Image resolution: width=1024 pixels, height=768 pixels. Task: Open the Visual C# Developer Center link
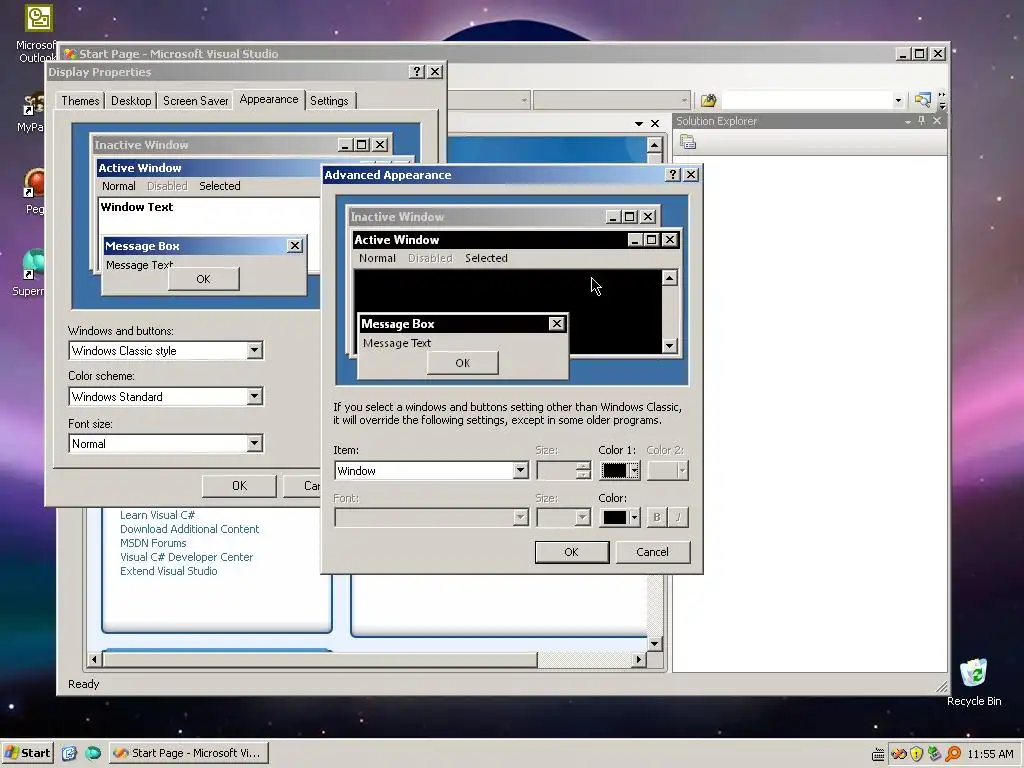tap(186, 557)
